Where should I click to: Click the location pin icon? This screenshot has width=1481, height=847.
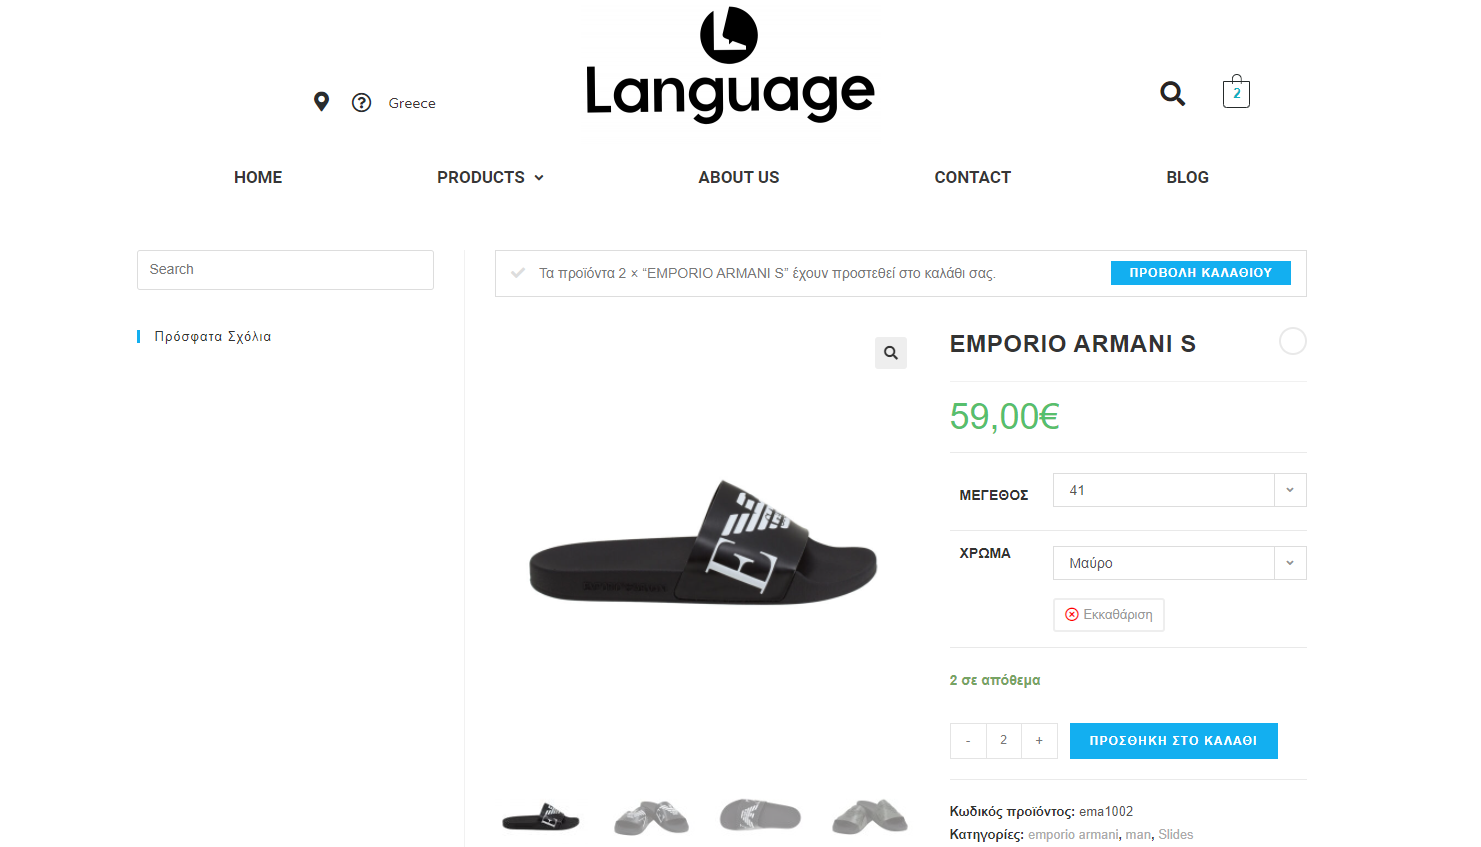321,102
